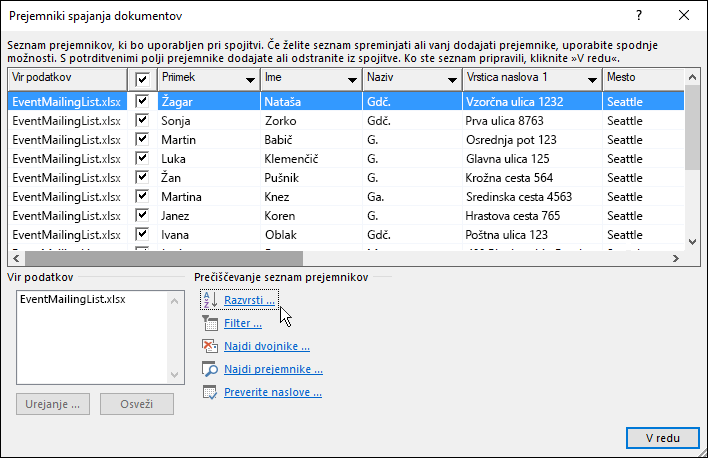Uncheck the recipient Sonja Zorko
The width and height of the screenshot is (708, 458).
[x=142, y=120]
